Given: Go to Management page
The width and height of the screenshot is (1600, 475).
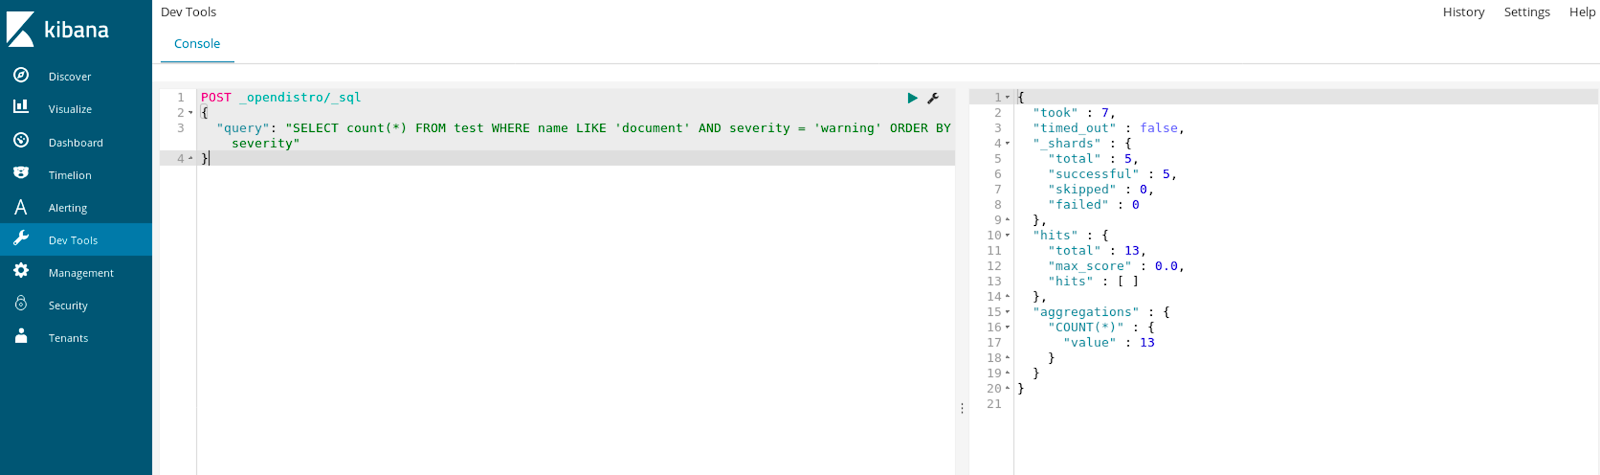Looking at the screenshot, I should coord(81,273).
